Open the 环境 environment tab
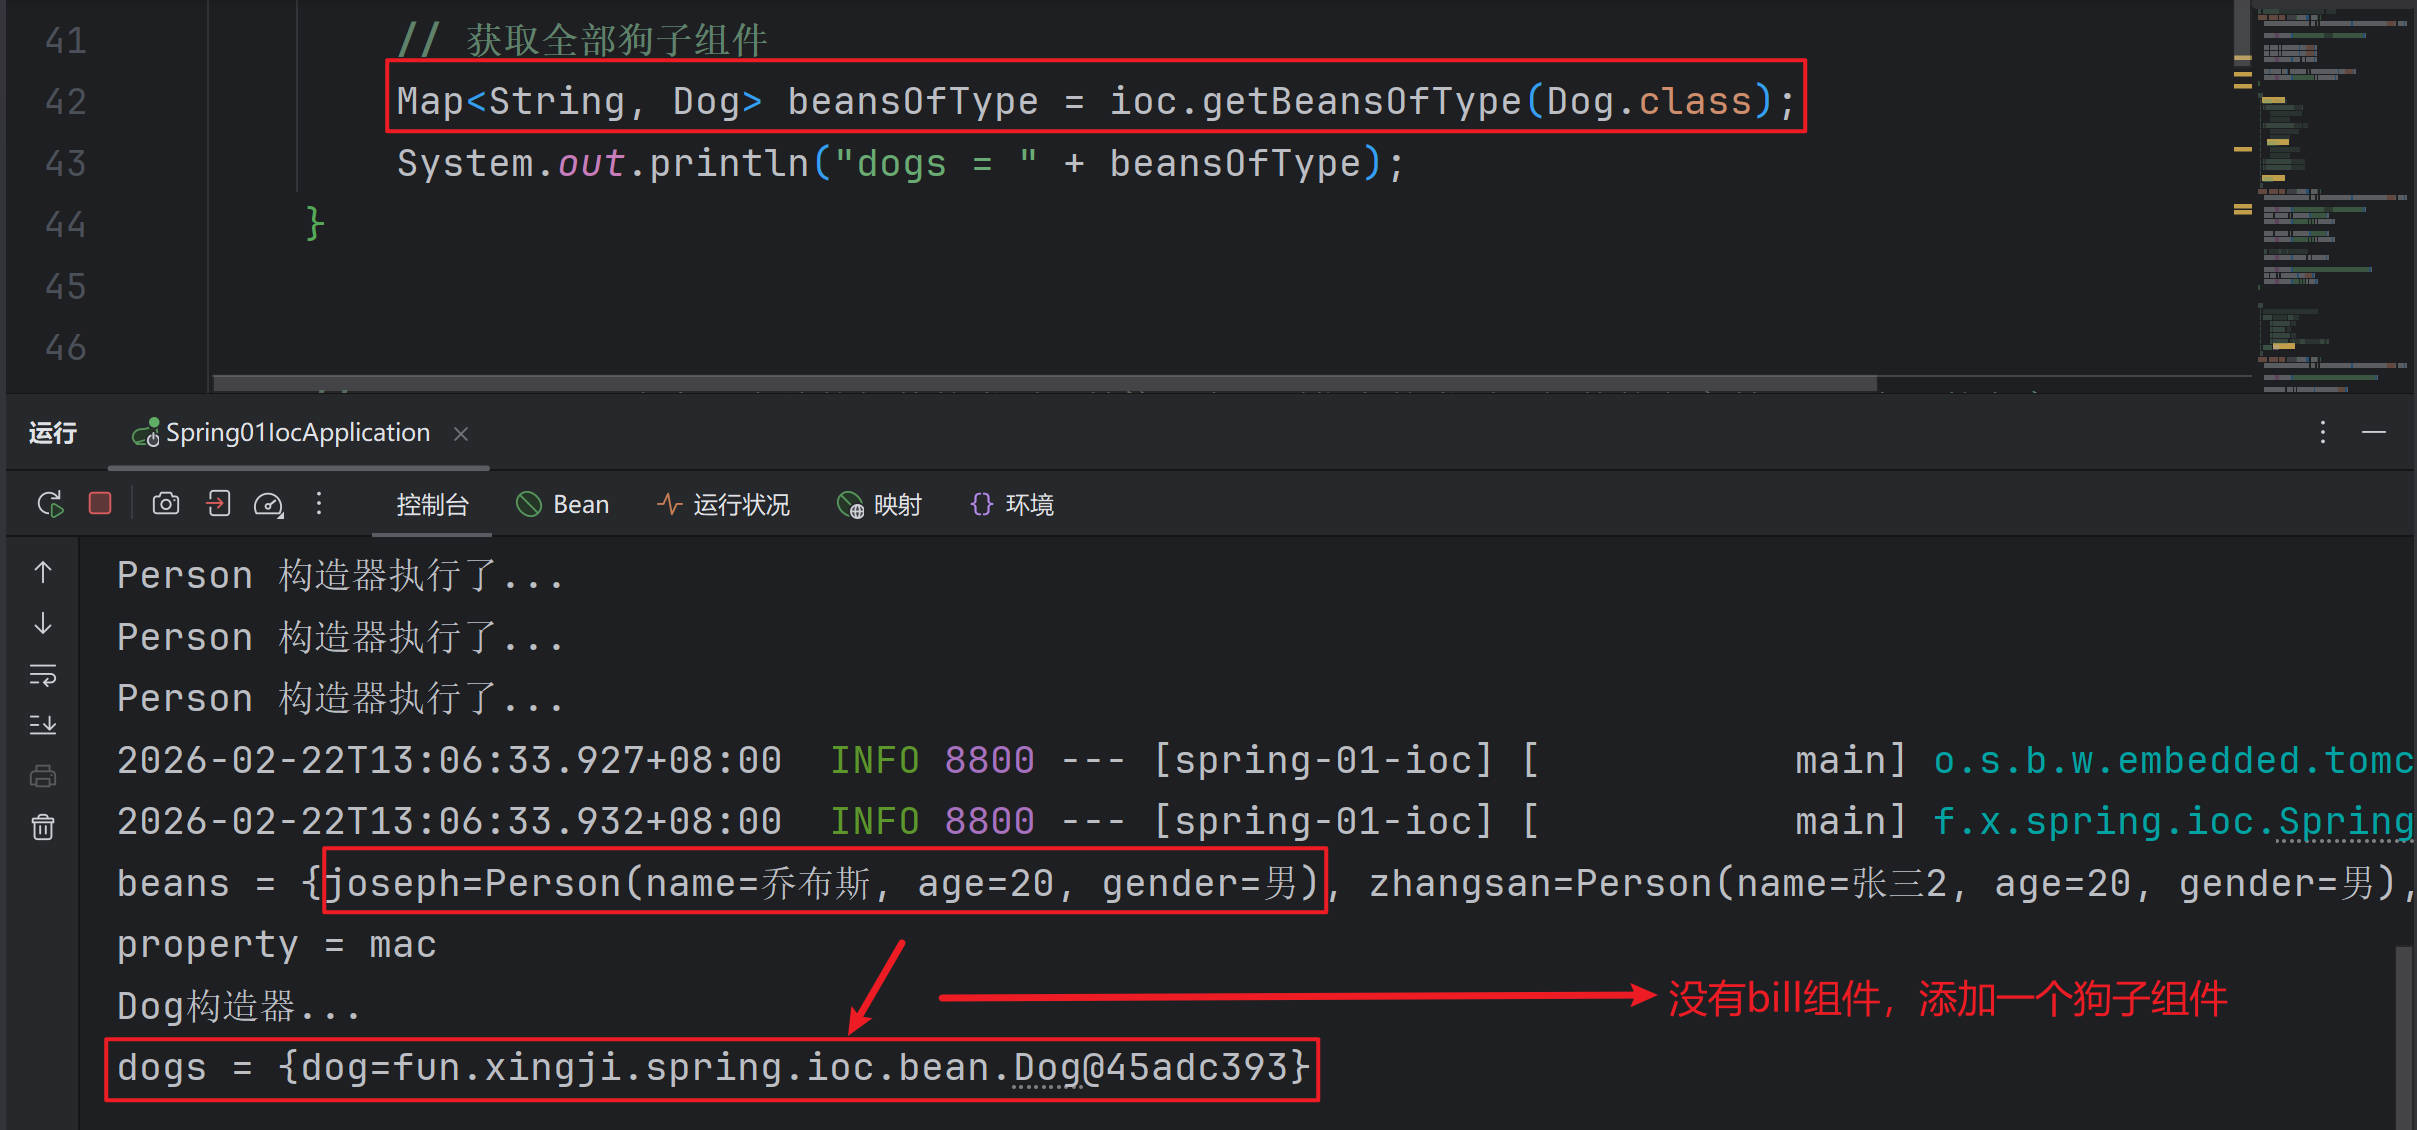This screenshot has width=2417, height=1130. pos(1012,505)
